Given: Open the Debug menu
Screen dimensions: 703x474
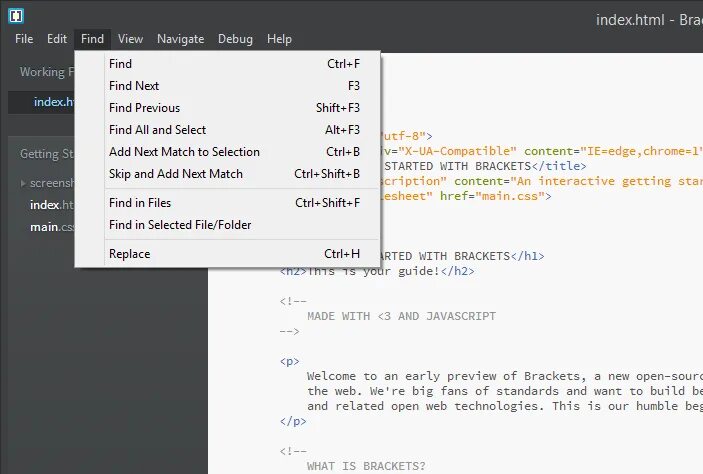Looking at the screenshot, I should click(235, 39).
